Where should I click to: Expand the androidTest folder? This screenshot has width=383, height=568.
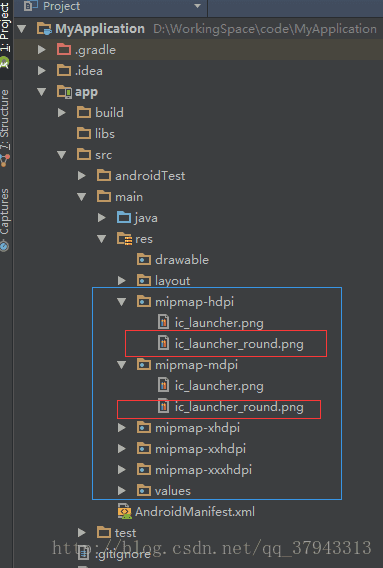(x=82, y=176)
